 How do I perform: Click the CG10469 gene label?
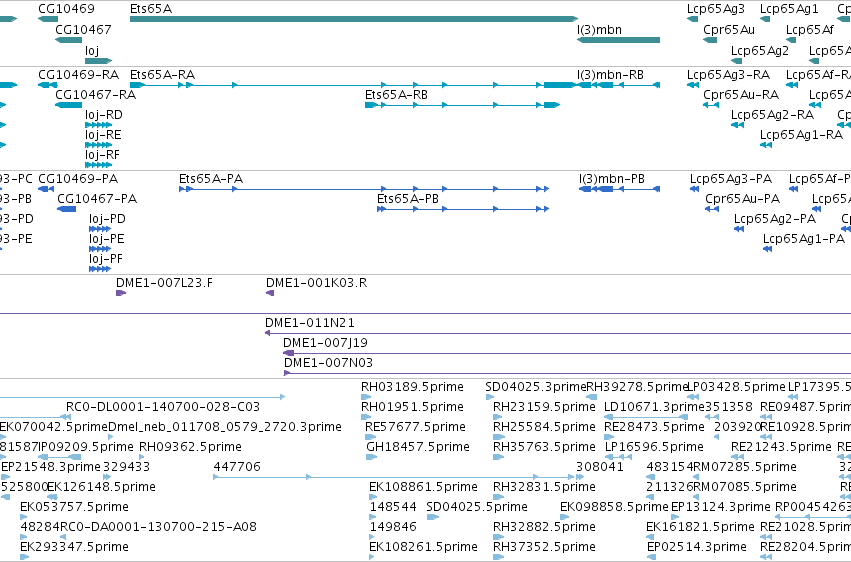point(66,9)
